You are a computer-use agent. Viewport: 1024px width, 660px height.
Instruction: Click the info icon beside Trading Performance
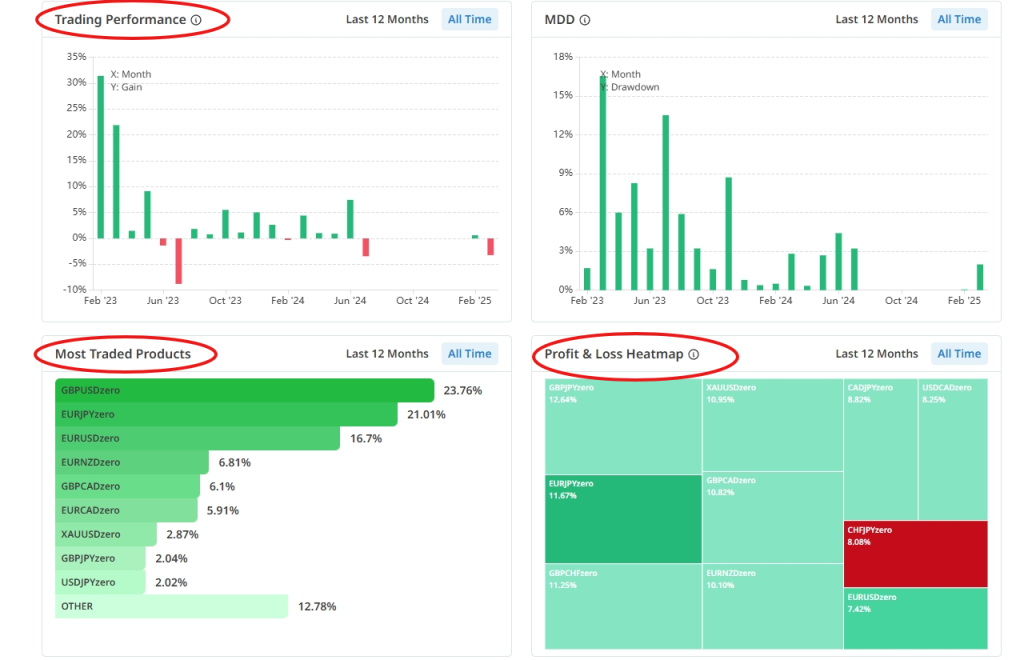coord(196,20)
